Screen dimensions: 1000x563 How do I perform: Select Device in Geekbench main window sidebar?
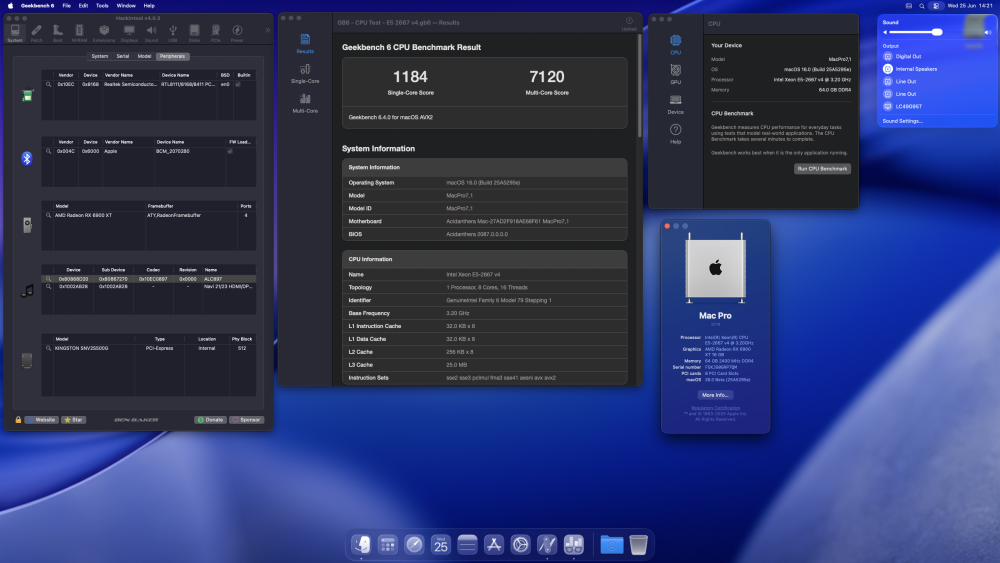[x=675, y=104]
